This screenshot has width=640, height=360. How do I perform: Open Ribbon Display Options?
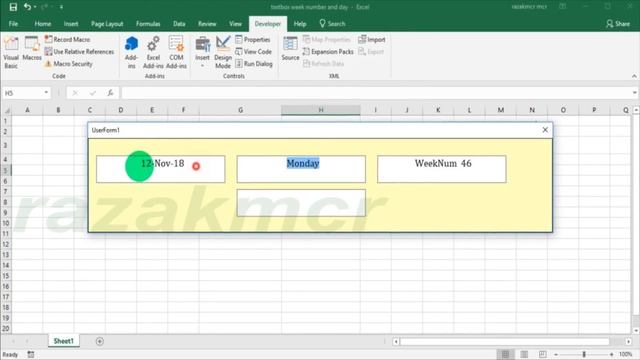(x=562, y=7)
